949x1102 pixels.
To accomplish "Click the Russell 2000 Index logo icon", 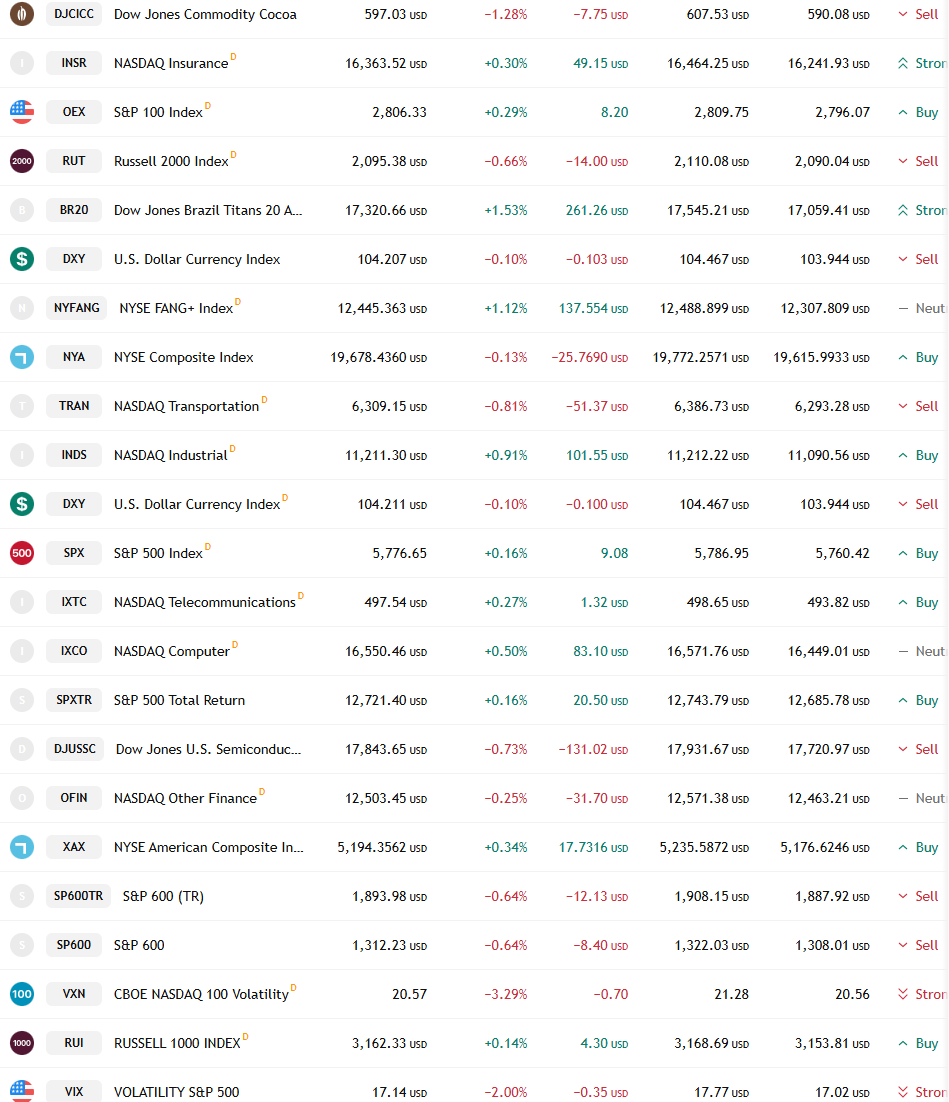I will 22,161.
